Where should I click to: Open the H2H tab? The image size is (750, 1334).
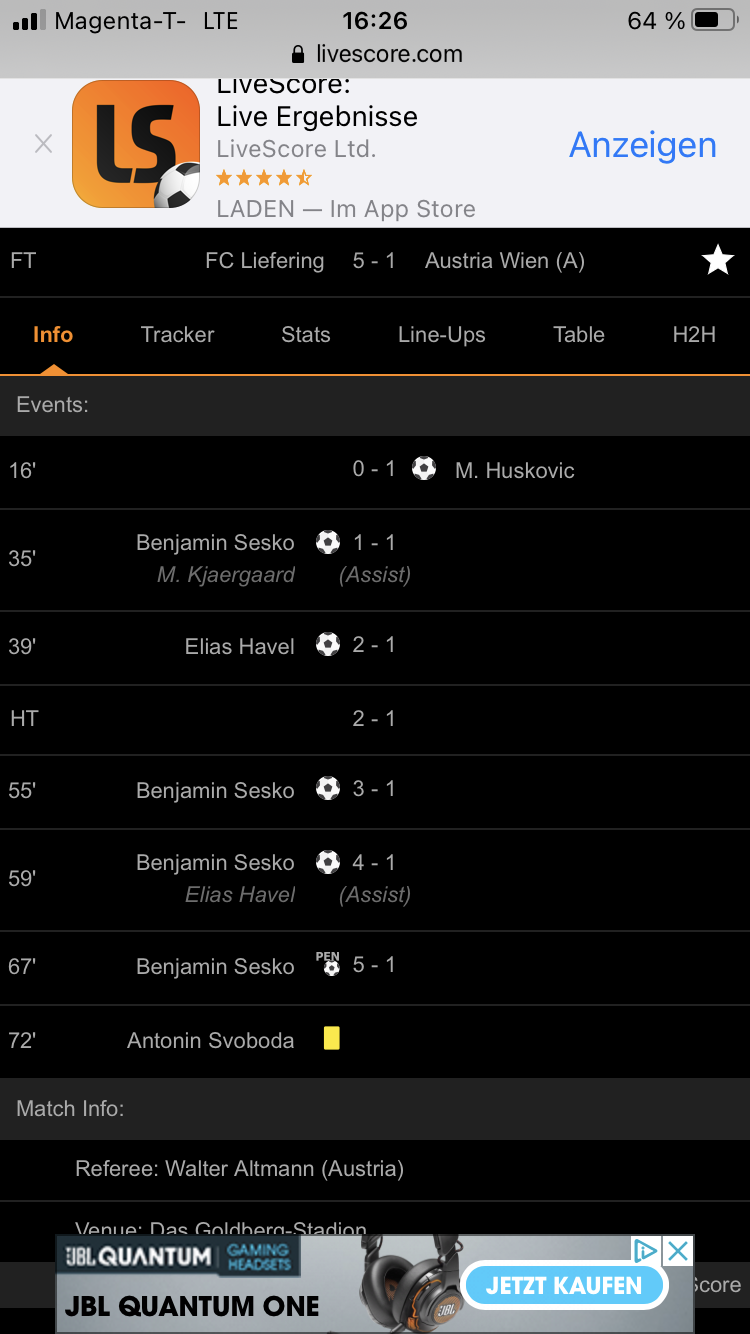click(x=694, y=335)
